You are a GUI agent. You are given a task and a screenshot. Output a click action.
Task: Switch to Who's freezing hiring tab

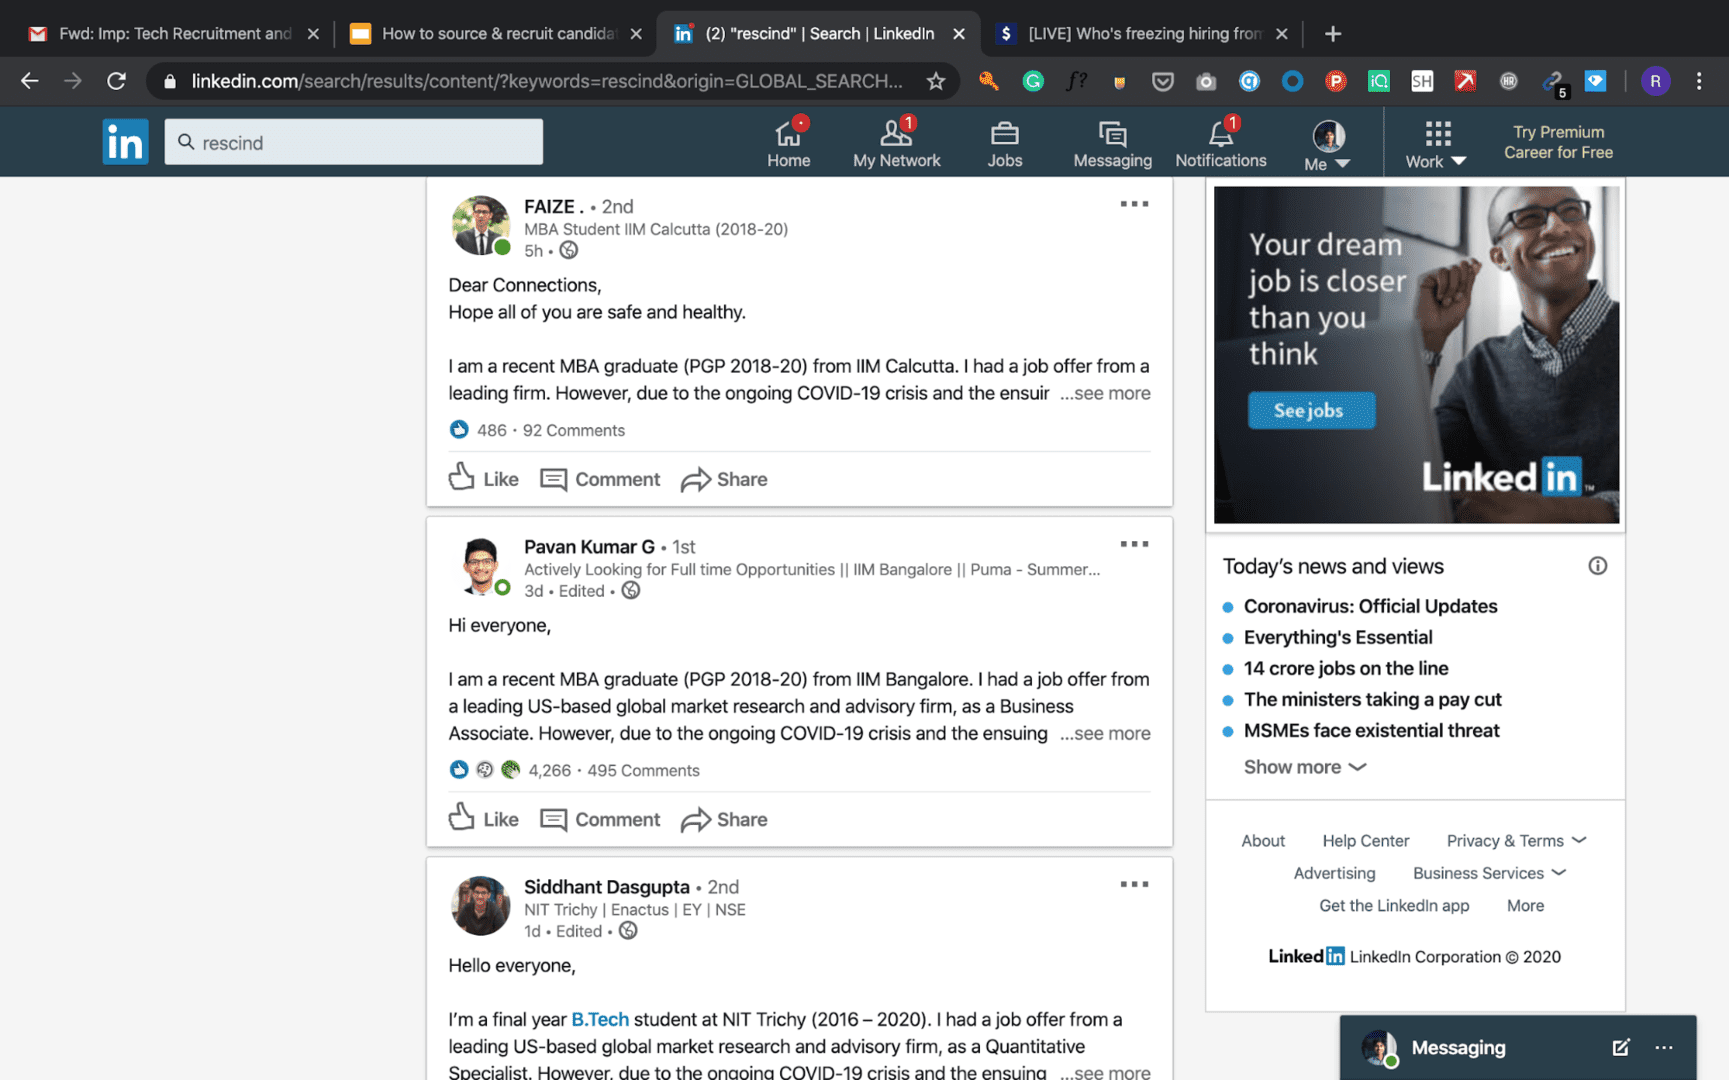coord(1144,33)
